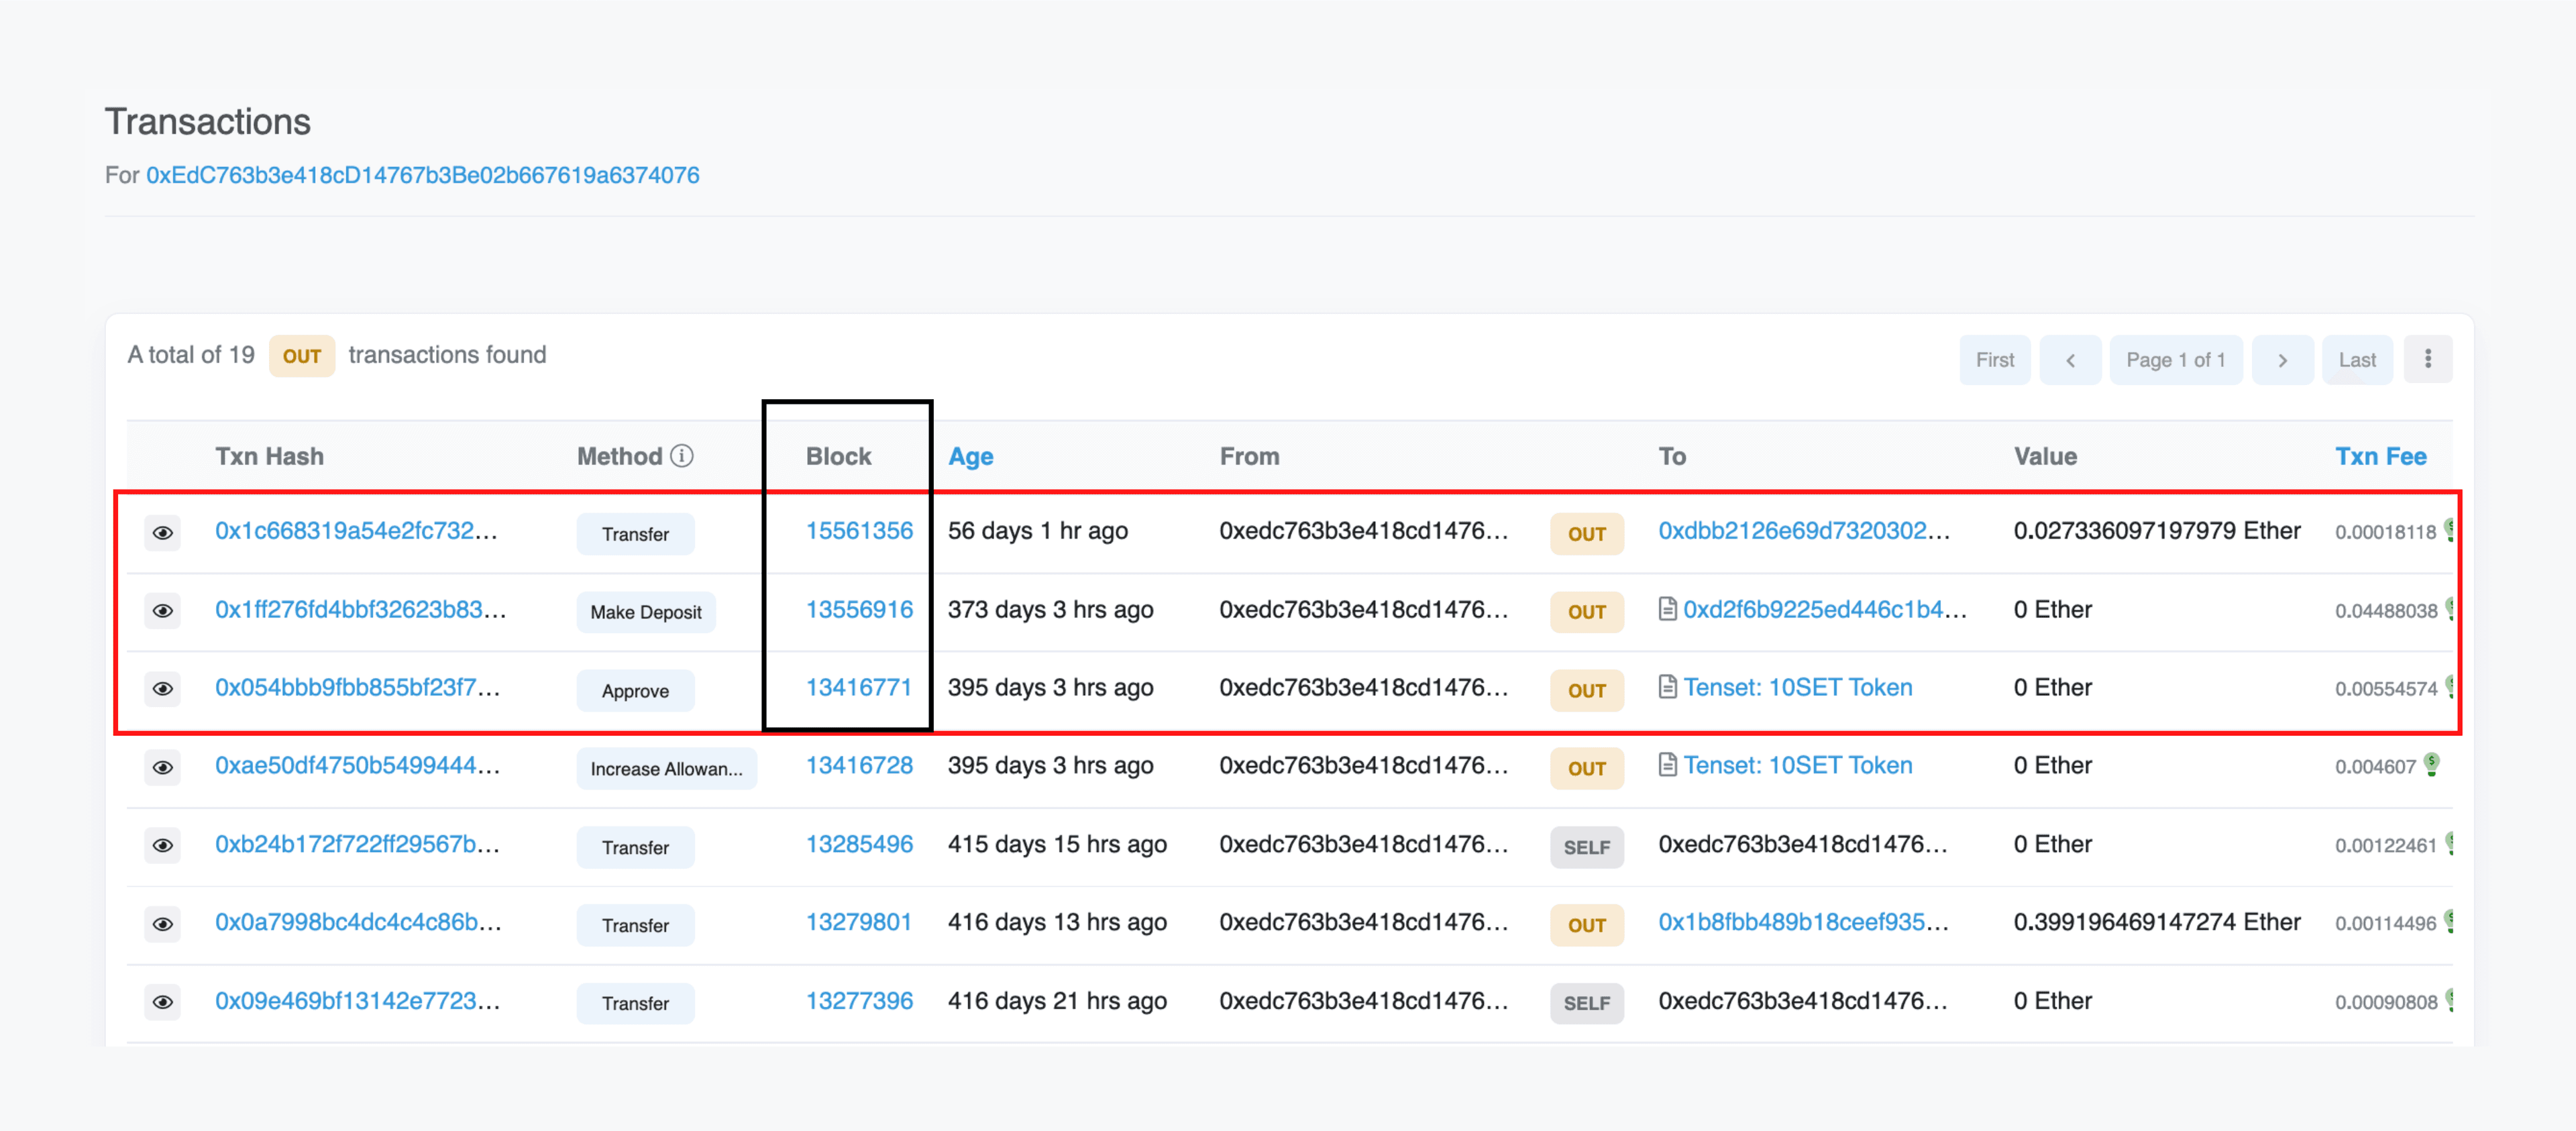Click the eye icon beside the Approve transaction
Image resolution: width=2576 pixels, height=1131 pixels.
click(x=162, y=689)
